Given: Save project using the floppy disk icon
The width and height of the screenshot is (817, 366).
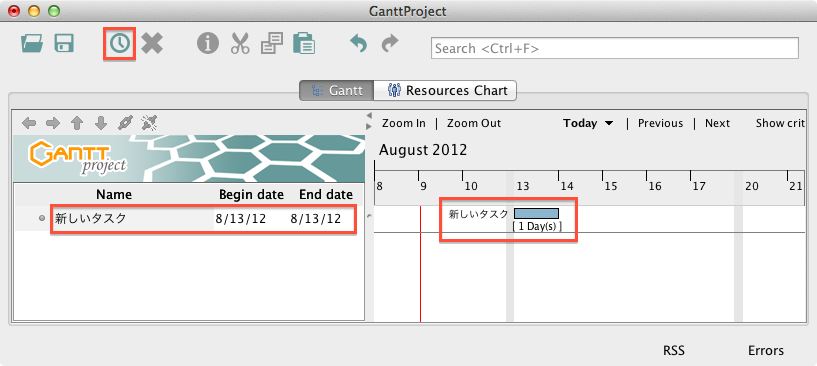Looking at the screenshot, I should (64, 44).
